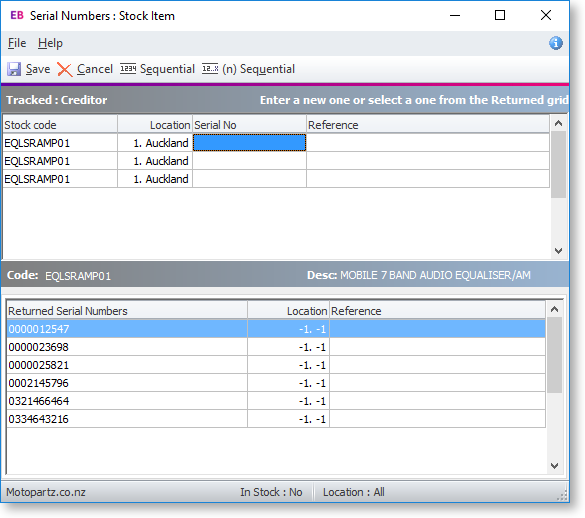Click the Save floppy disk icon
This screenshot has height=518, width=585.
click(x=14, y=69)
